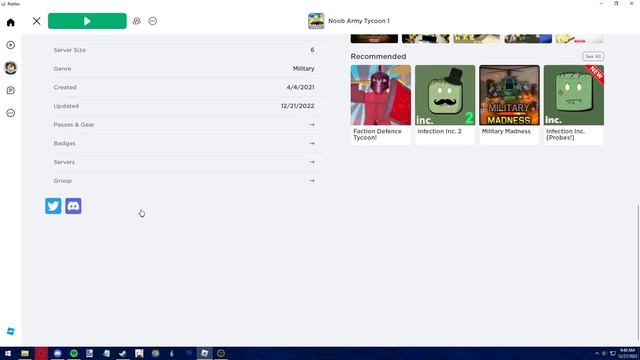Expand the Group row arrow
The height and width of the screenshot is (360, 640).
click(x=312, y=180)
